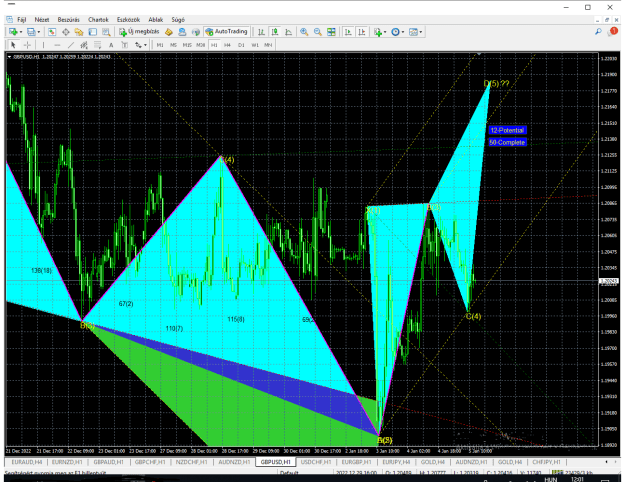Open the indicators list dropdown
Screen dimensions: 625x482
click(385, 32)
